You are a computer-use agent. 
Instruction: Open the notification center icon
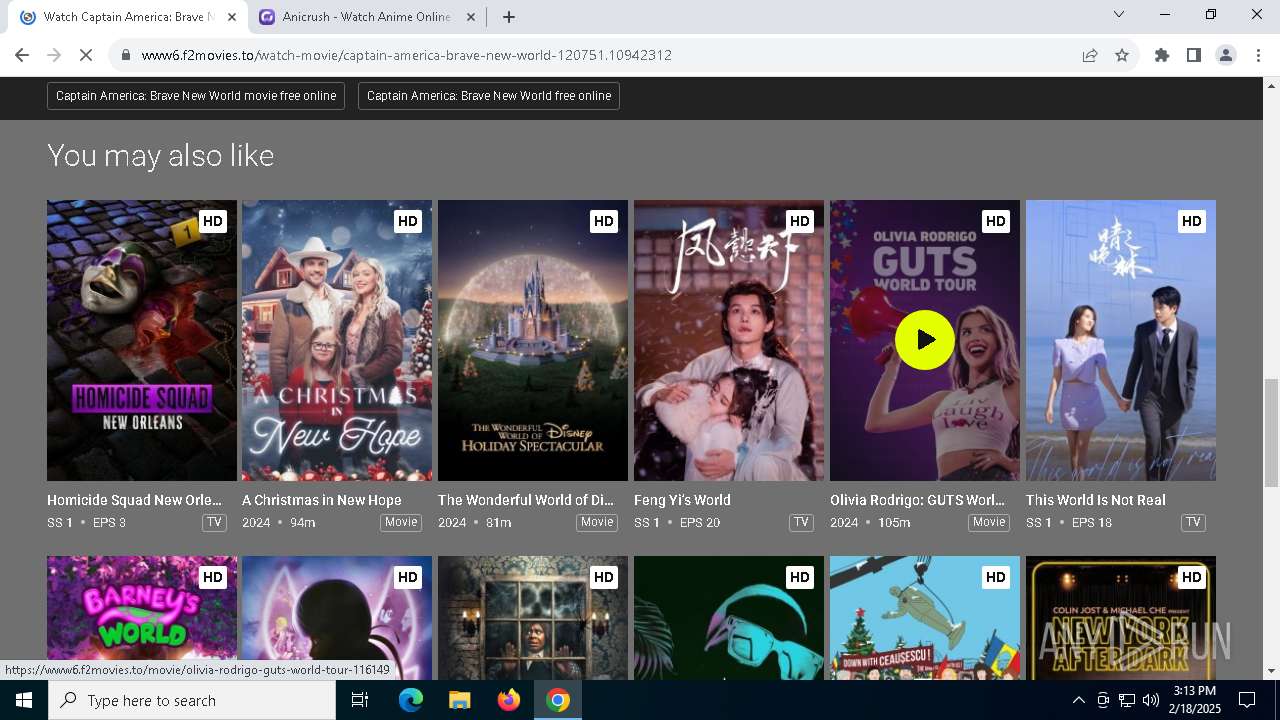1247,700
